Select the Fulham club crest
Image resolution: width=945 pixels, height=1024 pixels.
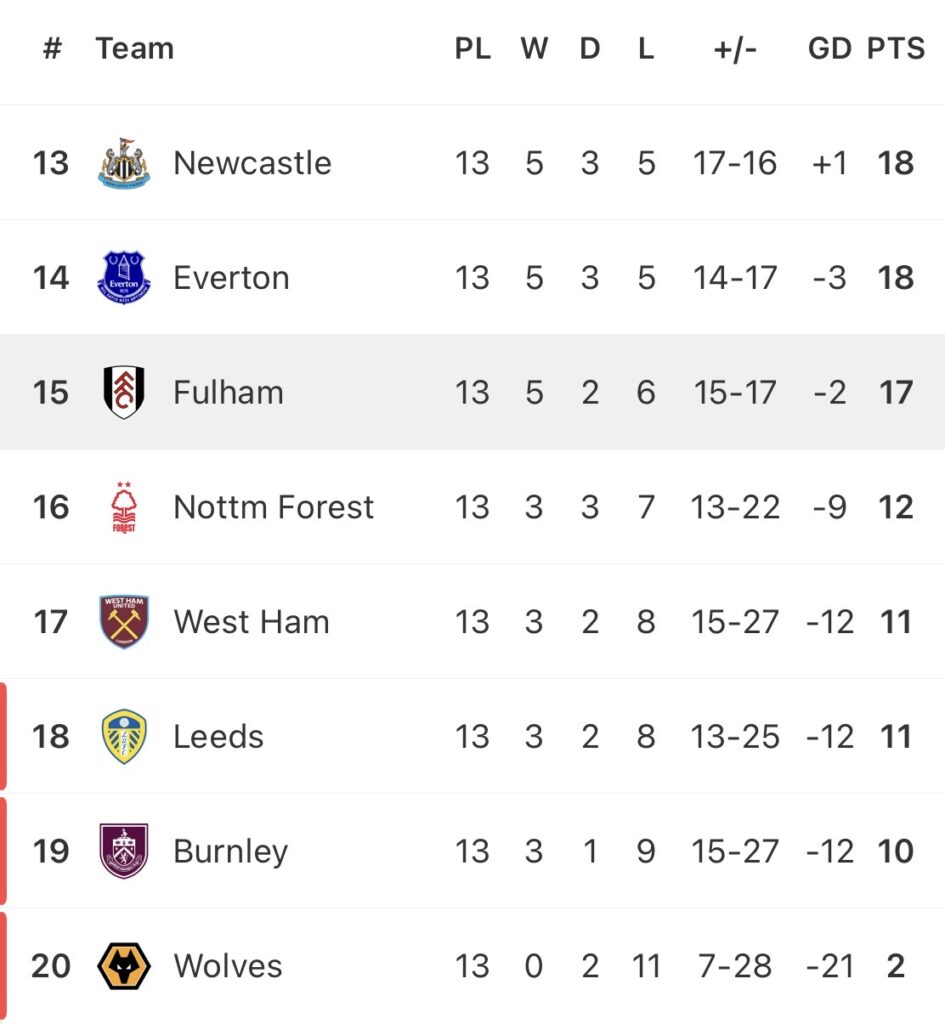tap(124, 392)
